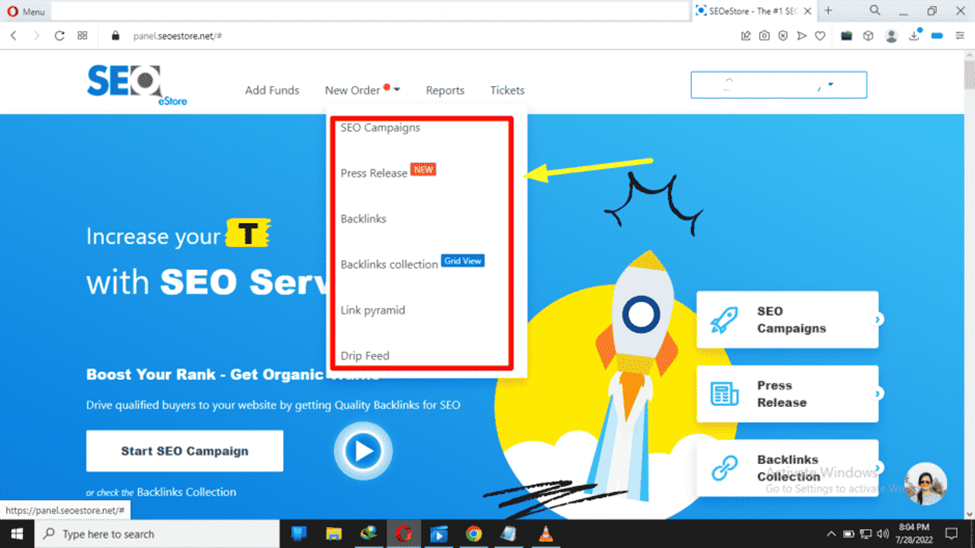Viewport: 975px width, 548px height.
Task: Click the Windows taskbar search box
Action: pyautogui.click(x=158, y=534)
